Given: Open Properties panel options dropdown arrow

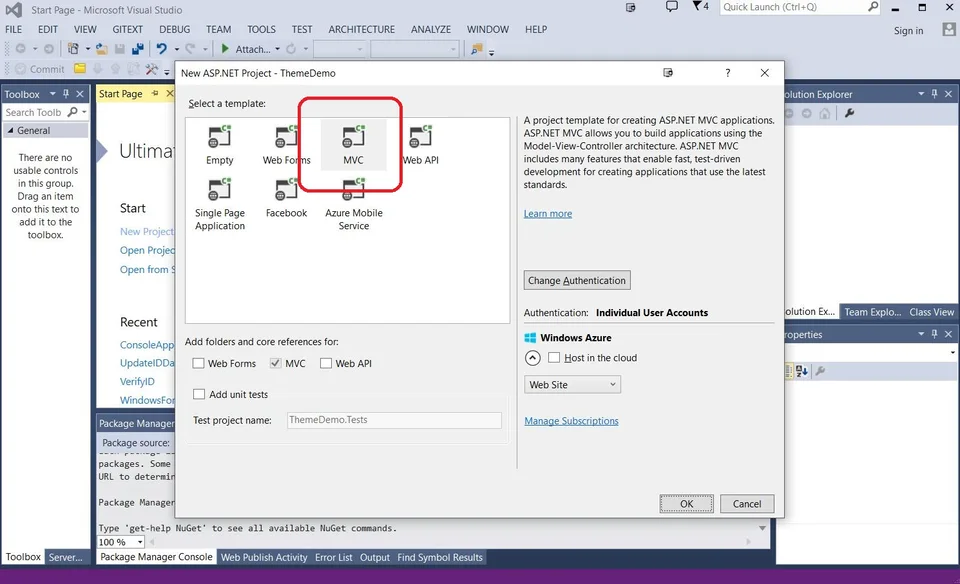Looking at the screenshot, I should point(921,334).
